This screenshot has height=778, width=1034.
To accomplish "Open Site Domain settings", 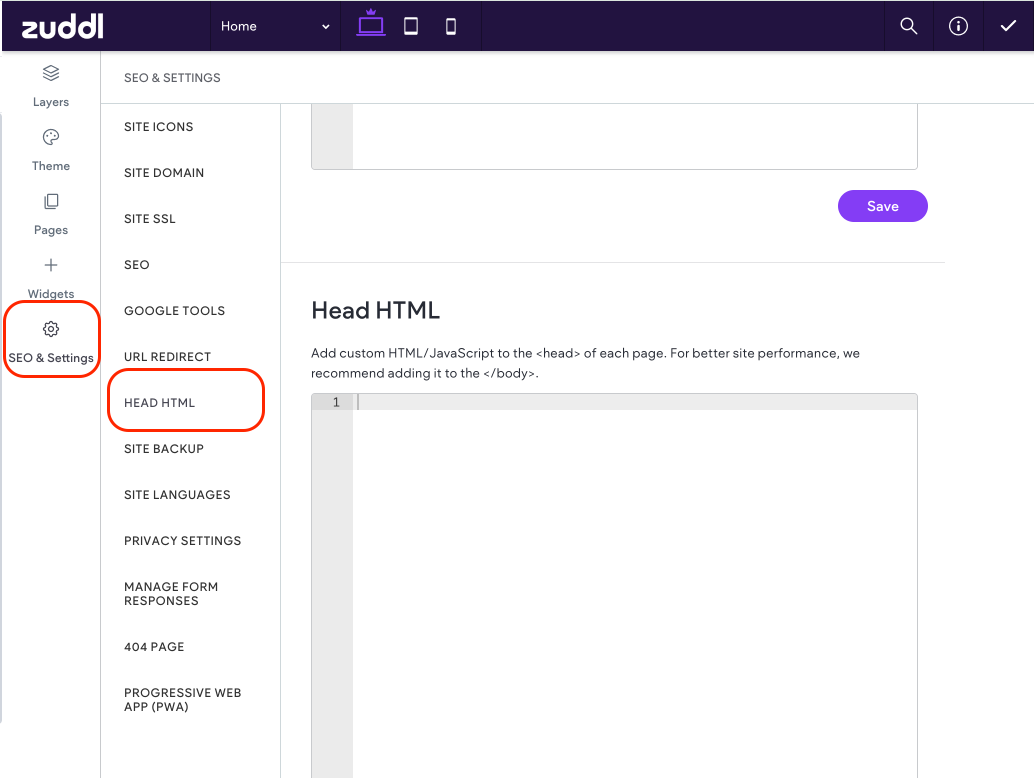I will [x=164, y=173].
